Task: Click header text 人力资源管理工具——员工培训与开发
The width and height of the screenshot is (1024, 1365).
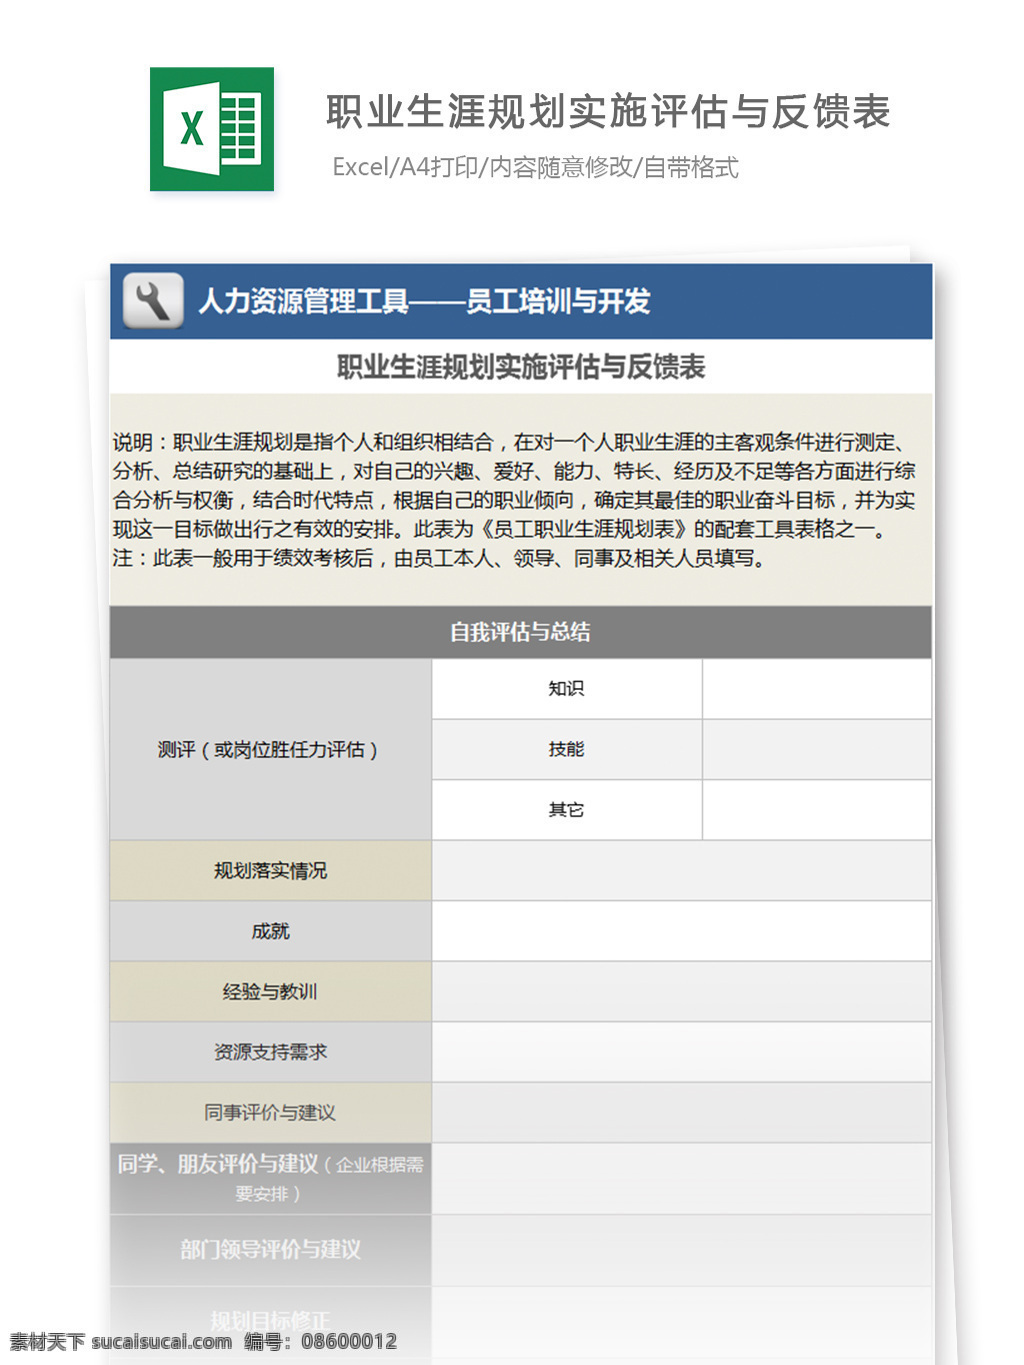Action: (425, 301)
